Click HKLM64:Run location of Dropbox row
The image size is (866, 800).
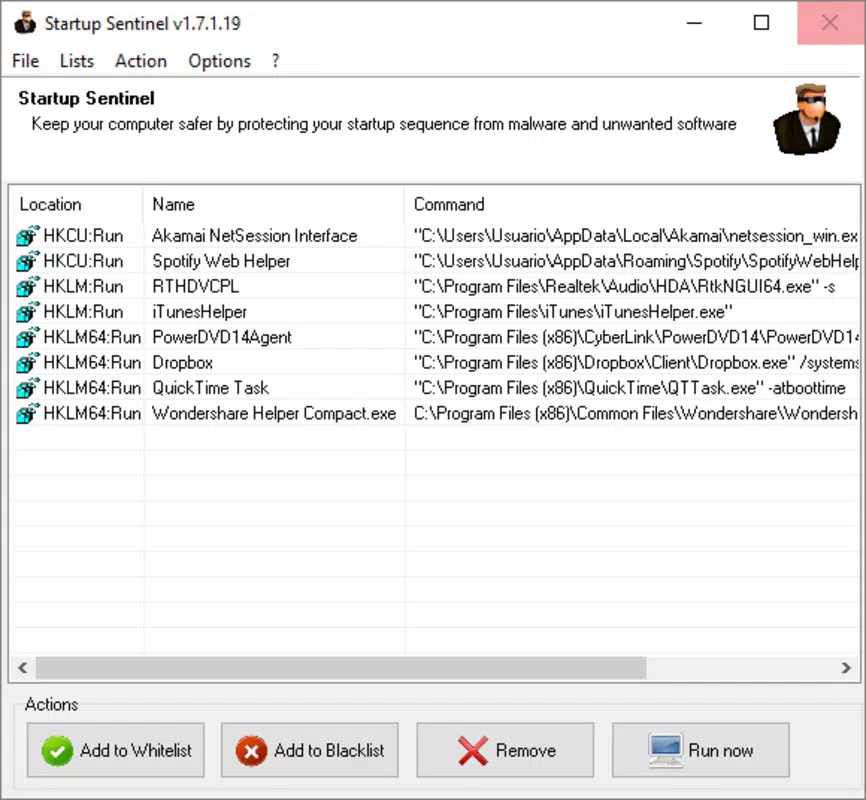[92, 363]
